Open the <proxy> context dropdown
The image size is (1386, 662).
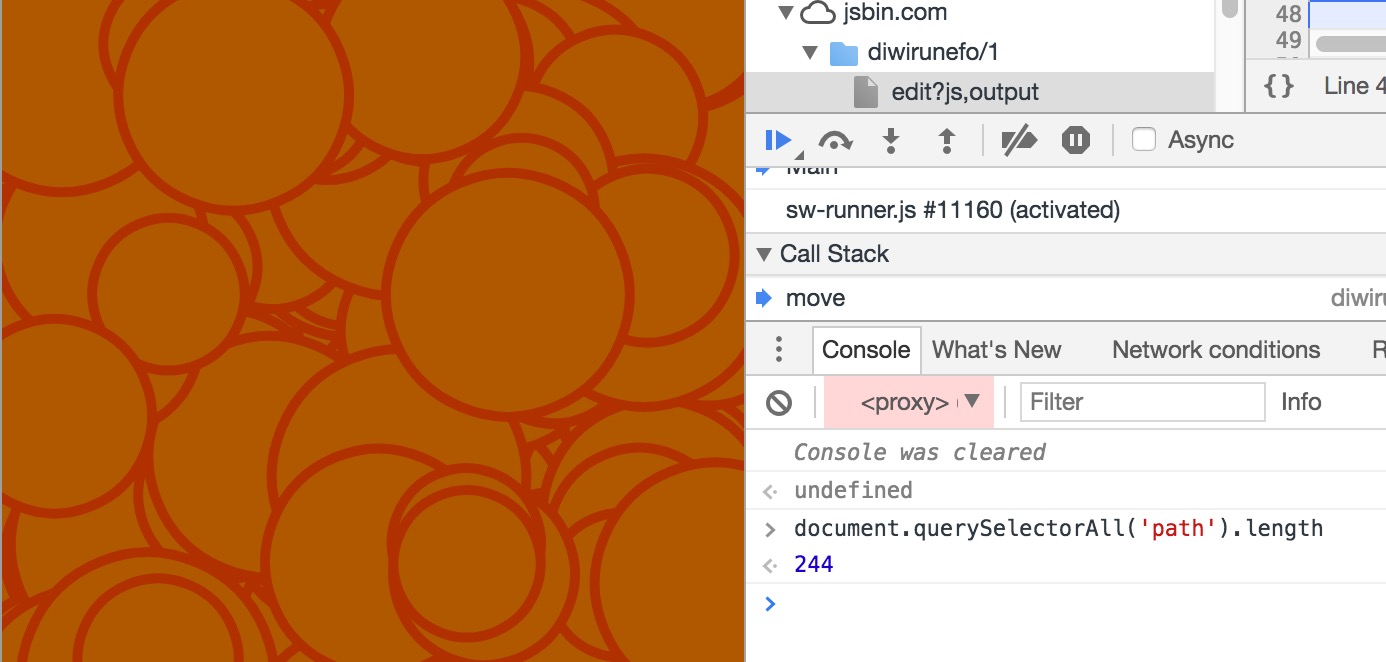[x=909, y=402]
